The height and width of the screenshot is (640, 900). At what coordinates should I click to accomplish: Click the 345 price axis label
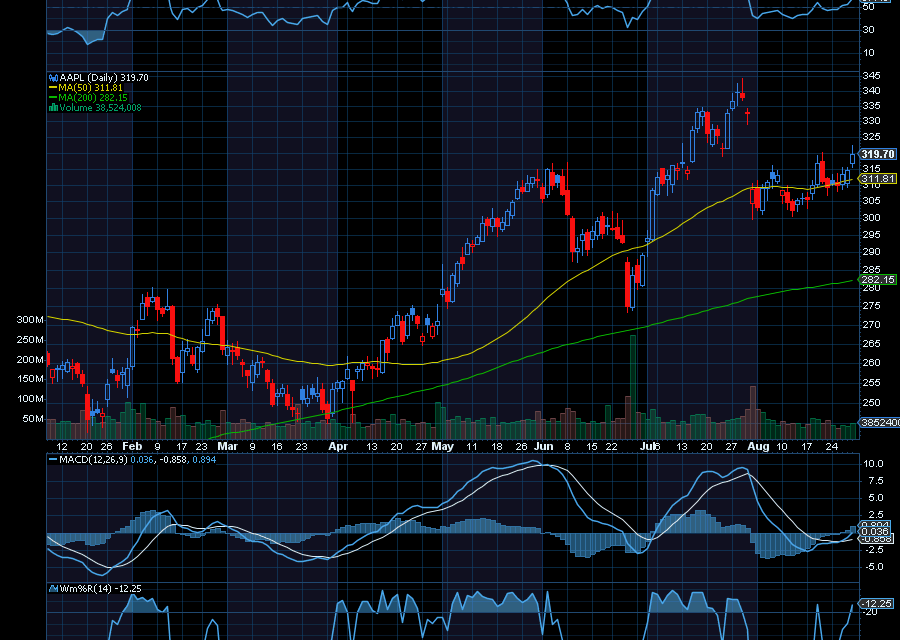(x=871, y=76)
